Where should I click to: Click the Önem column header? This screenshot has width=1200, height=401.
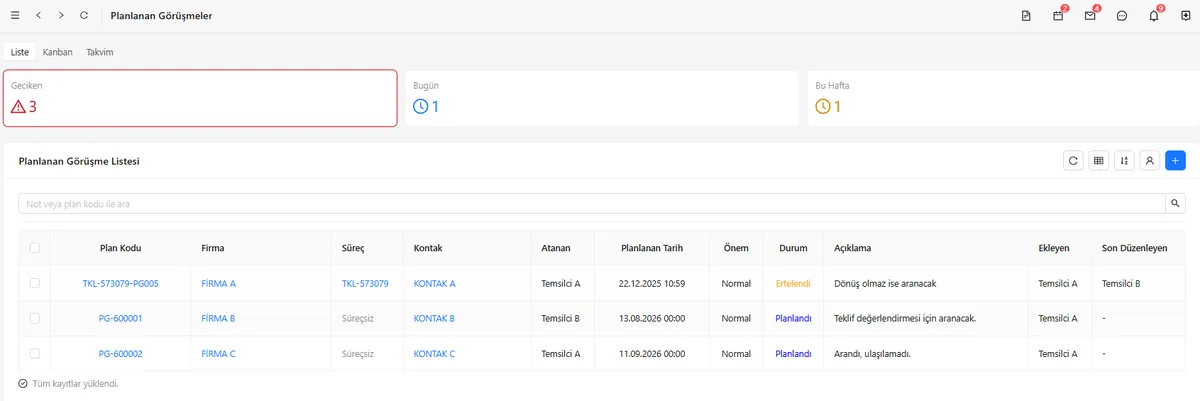pos(736,248)
